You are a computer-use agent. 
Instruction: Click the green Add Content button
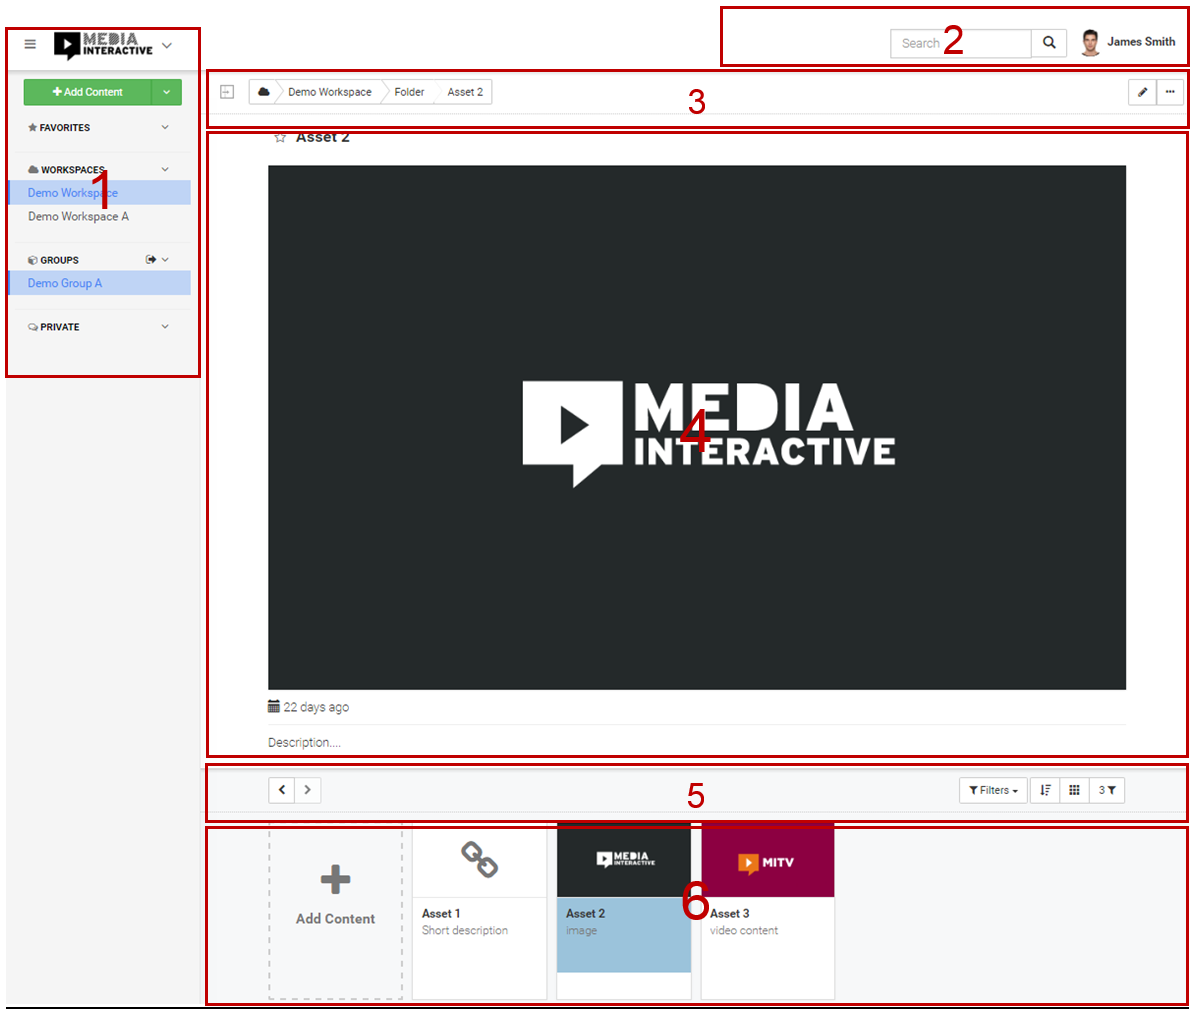pyautogui.click(x=88, y=92)
